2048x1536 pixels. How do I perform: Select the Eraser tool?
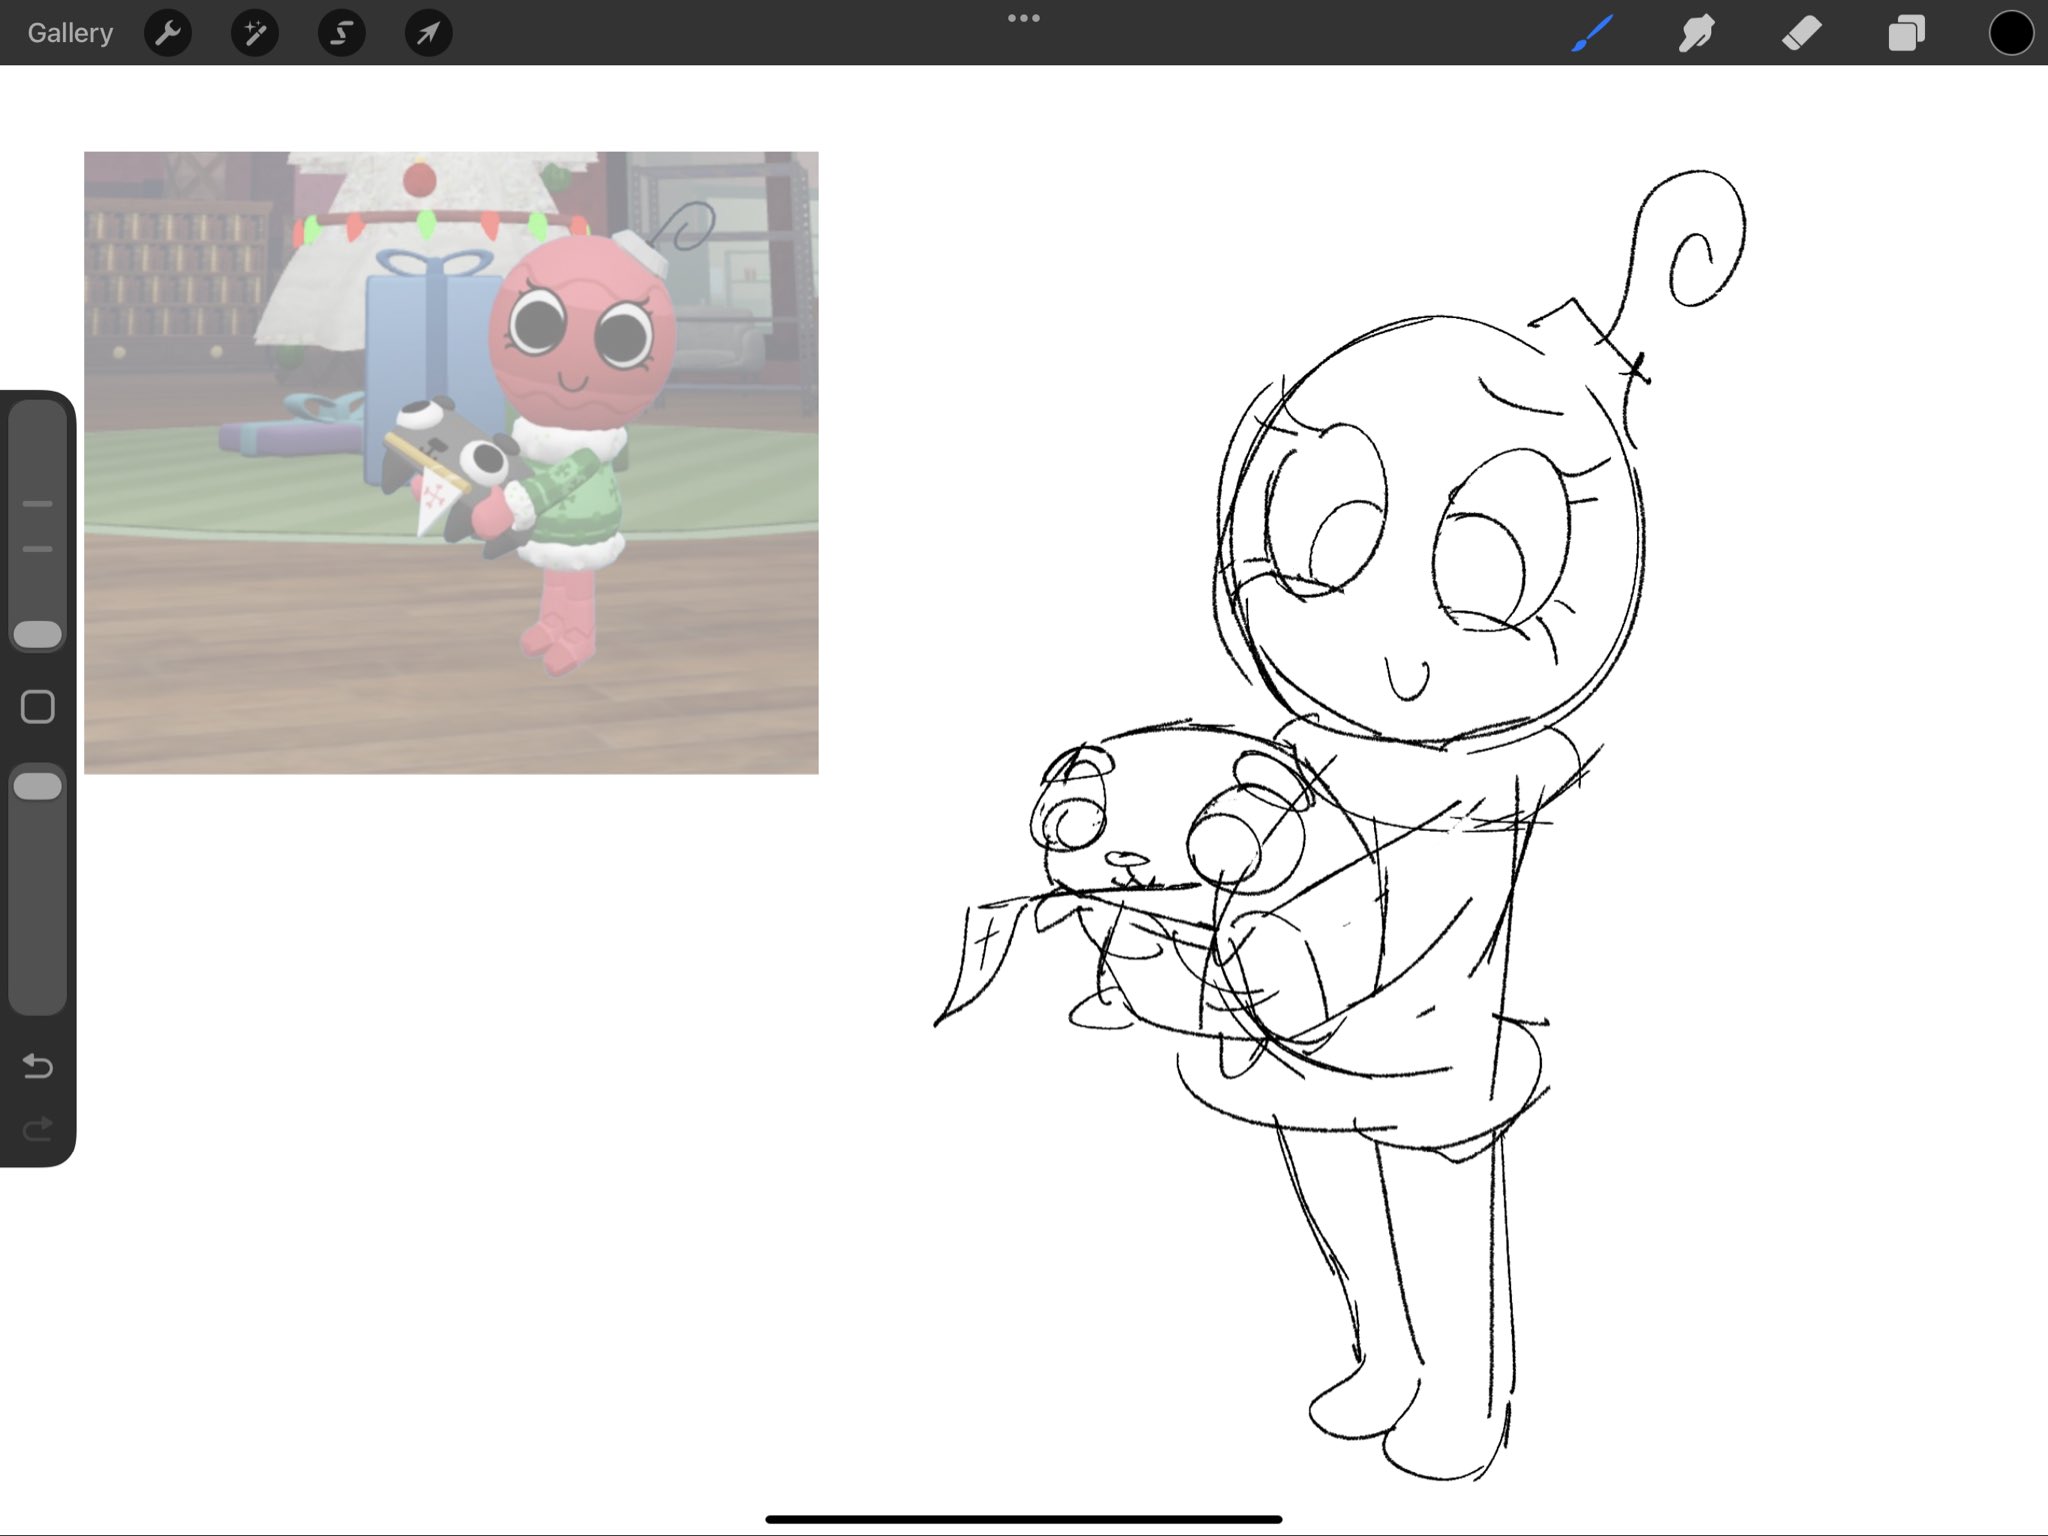point(1802,33)
